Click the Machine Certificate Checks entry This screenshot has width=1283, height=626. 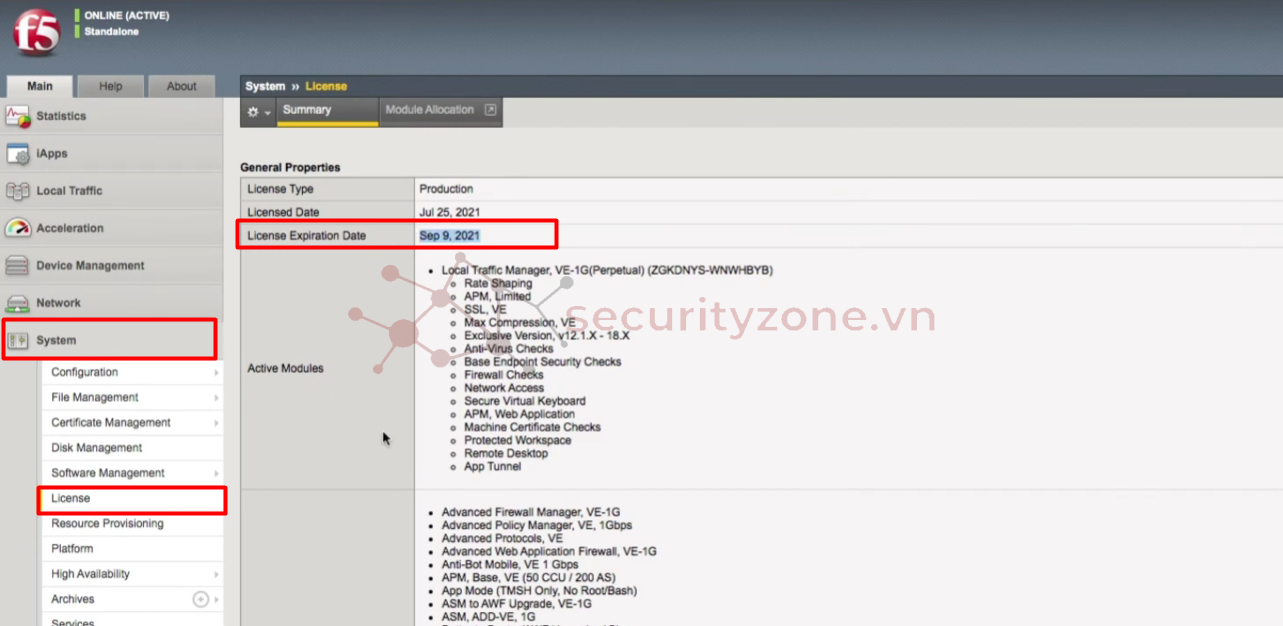[x=533, y=427]
